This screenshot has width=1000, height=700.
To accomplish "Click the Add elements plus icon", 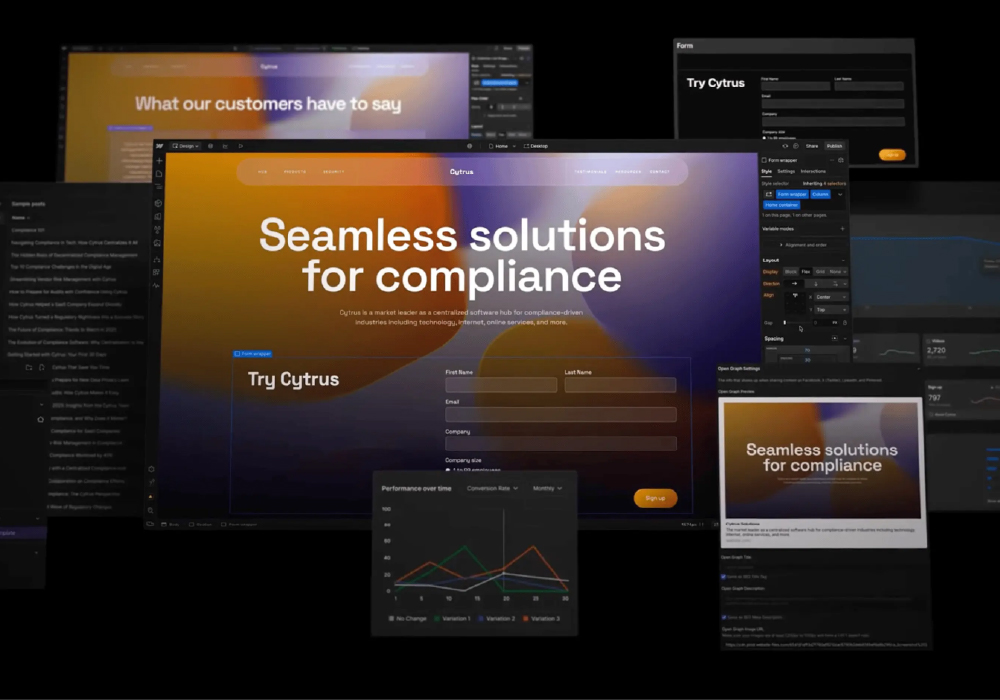I will click(x=159, y=161).
